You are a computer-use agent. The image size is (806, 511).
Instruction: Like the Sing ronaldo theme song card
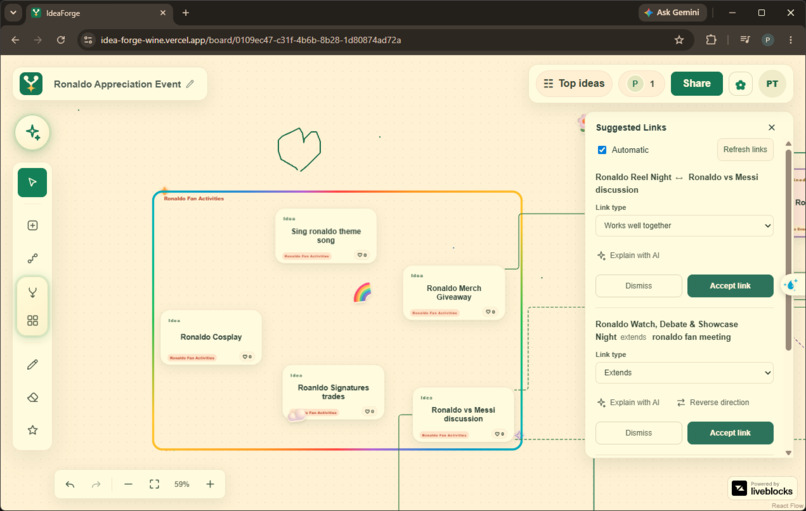point(362,255)
